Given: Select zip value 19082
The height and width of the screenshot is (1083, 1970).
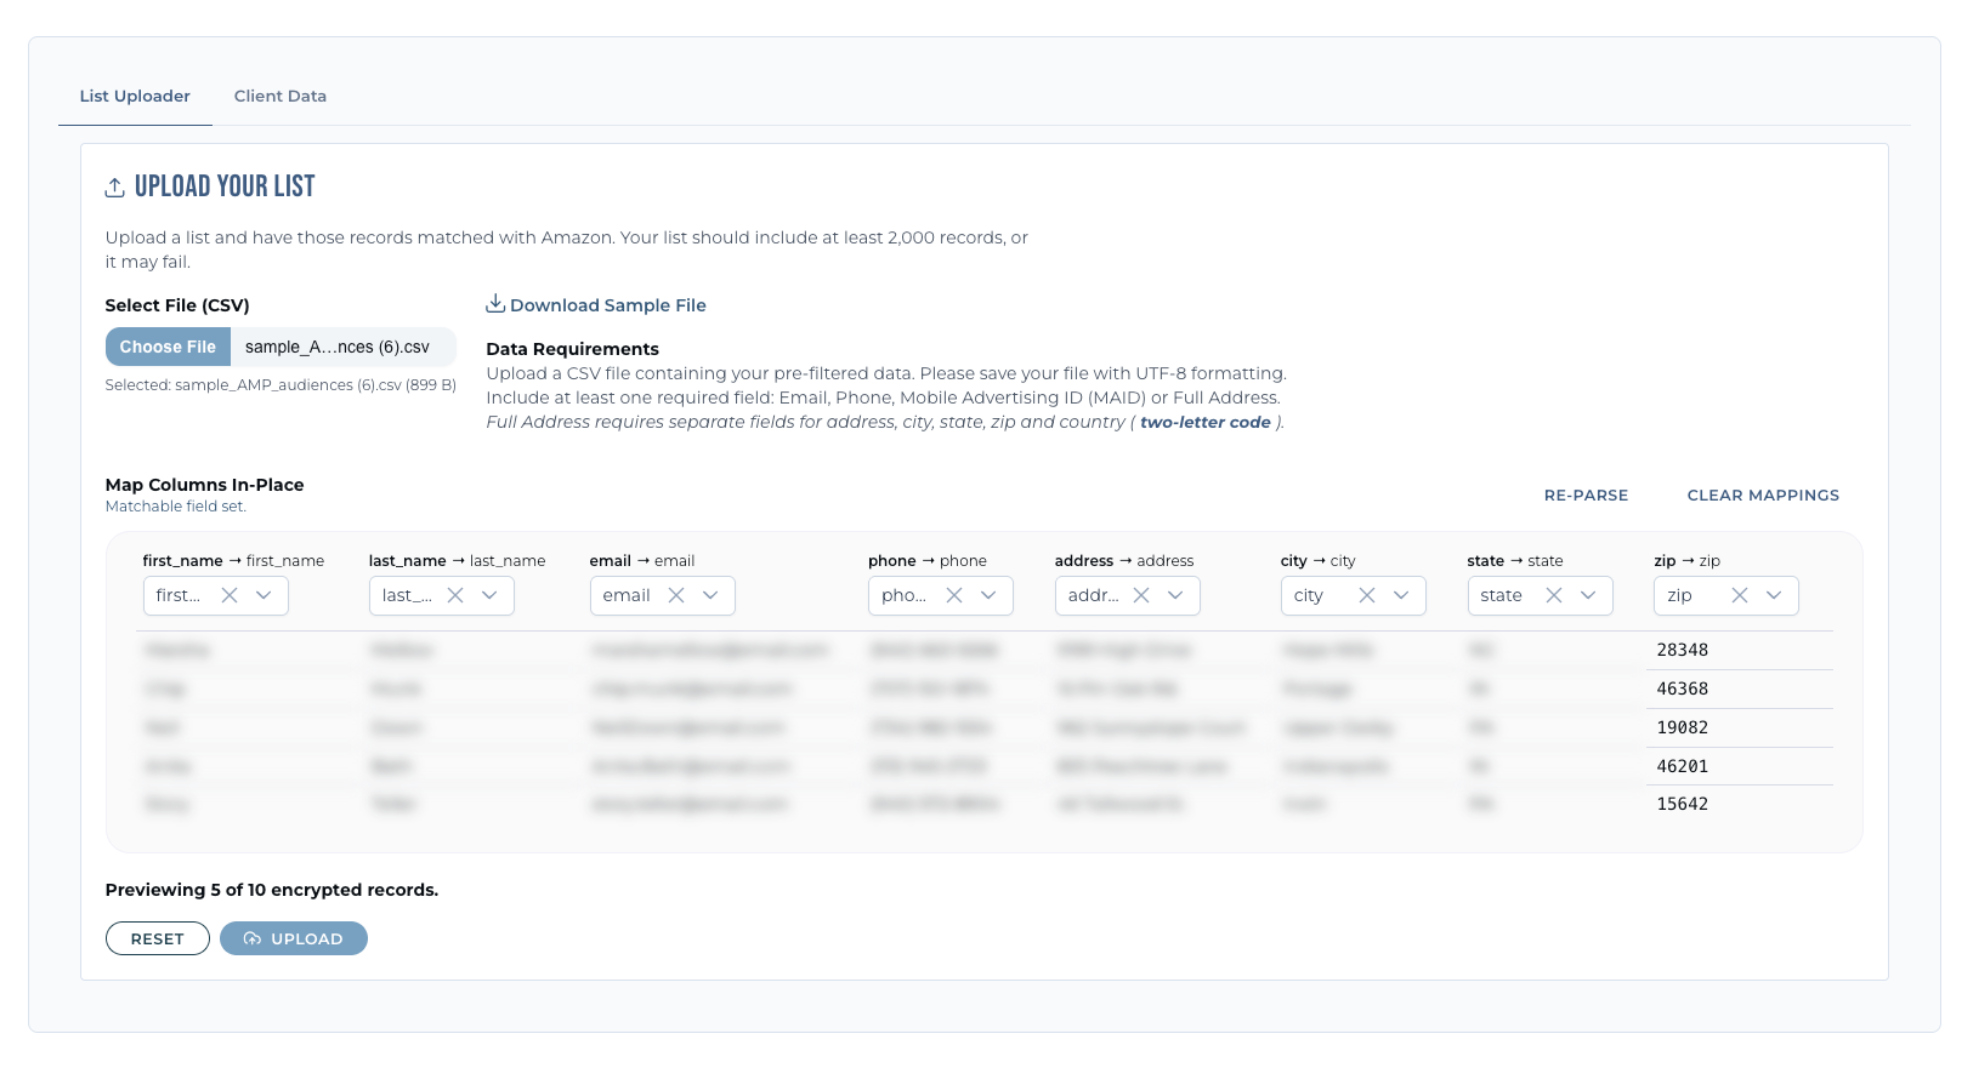Looking at the screenshot, I should click(1682, 728).
